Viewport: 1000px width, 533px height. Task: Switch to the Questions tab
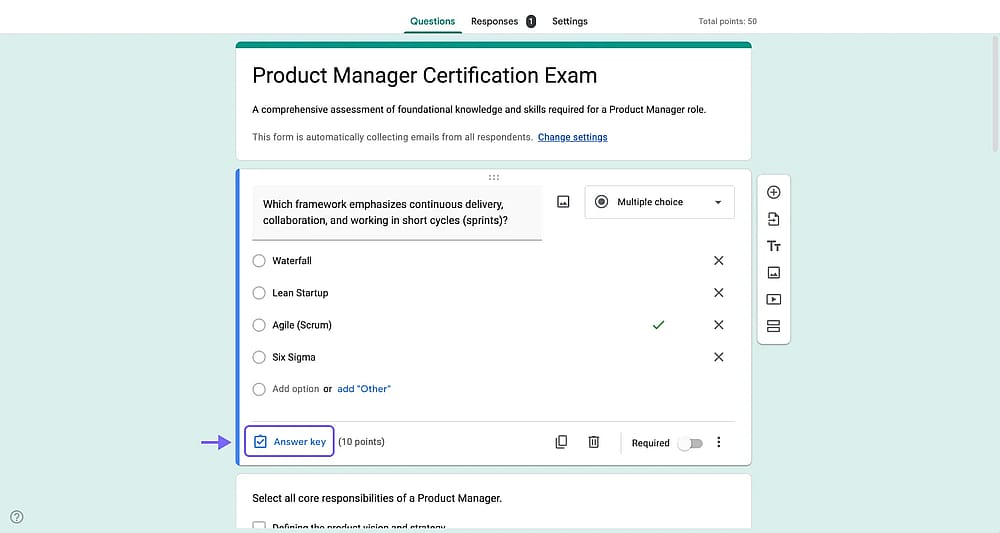[432, 21]
